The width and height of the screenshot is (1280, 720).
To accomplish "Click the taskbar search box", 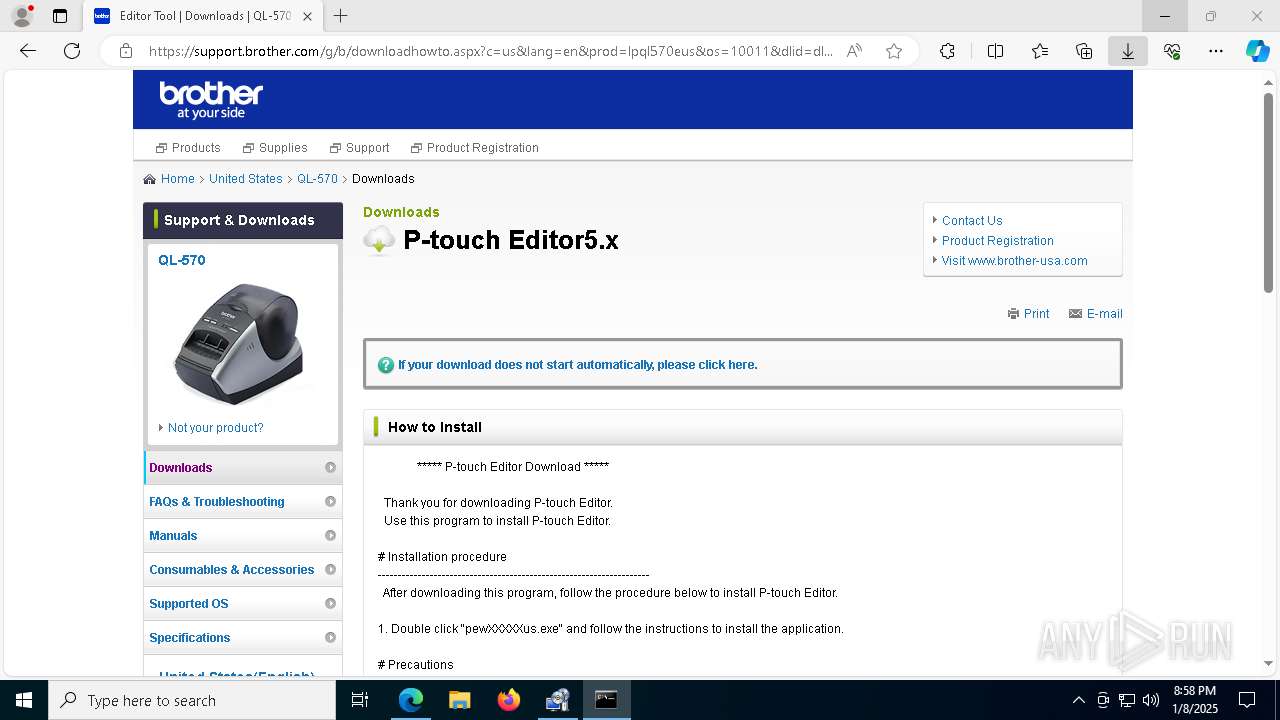I will click(192, 700).
